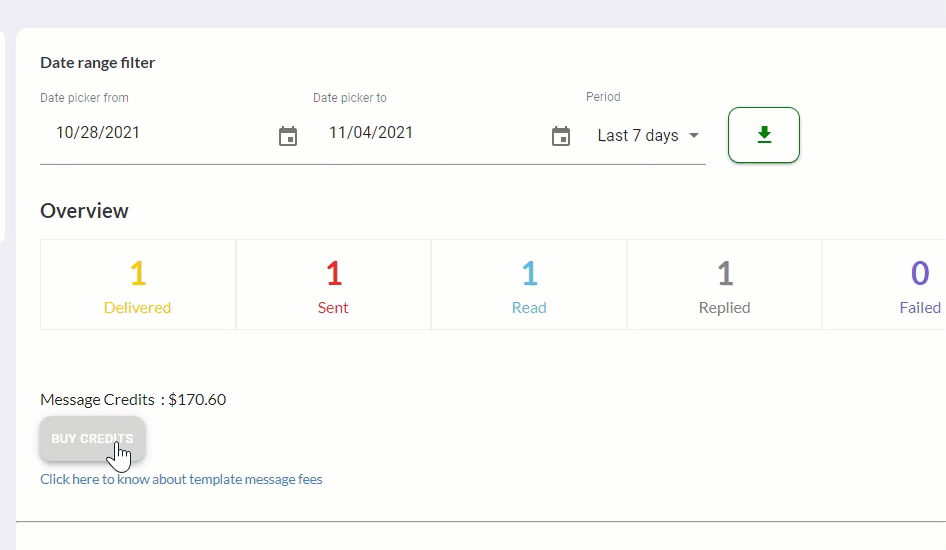Click the Message Credits : $170.60 text
Screen dimensions: 946x550
click(x=133, y=400)
